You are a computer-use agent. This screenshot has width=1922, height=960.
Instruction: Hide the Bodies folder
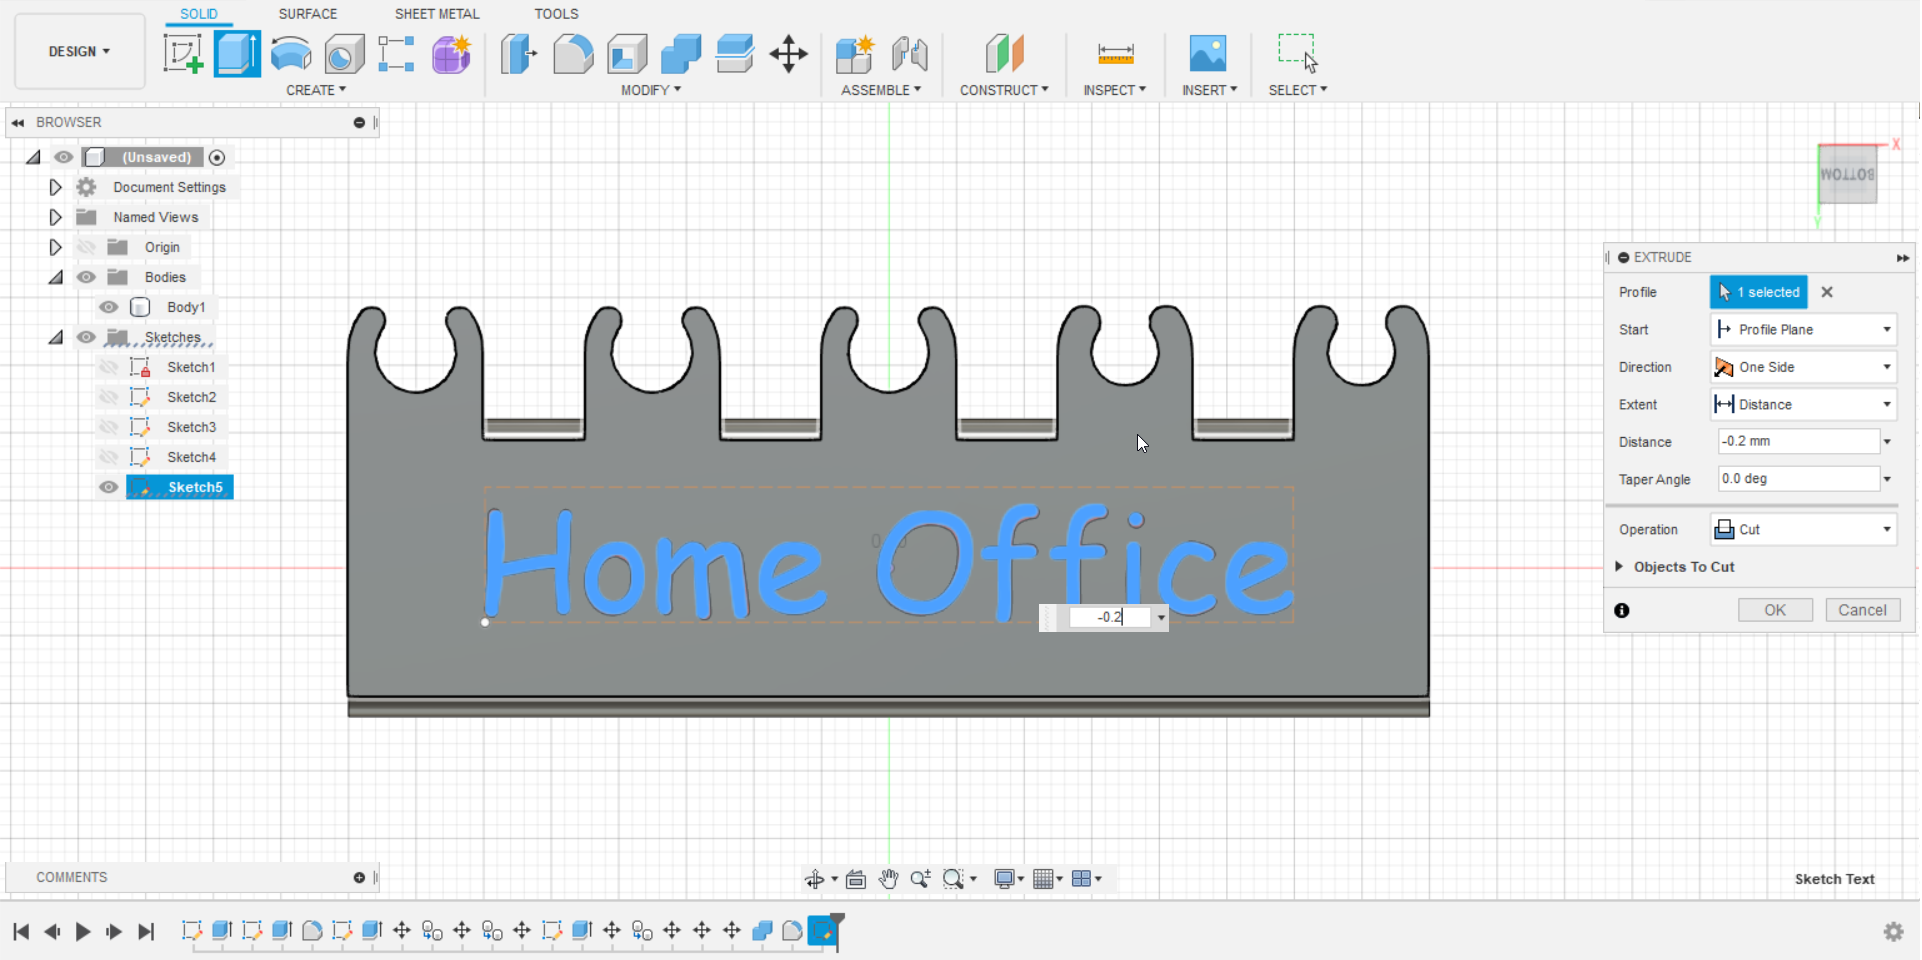pyautogui.click(x=86, y=277)
